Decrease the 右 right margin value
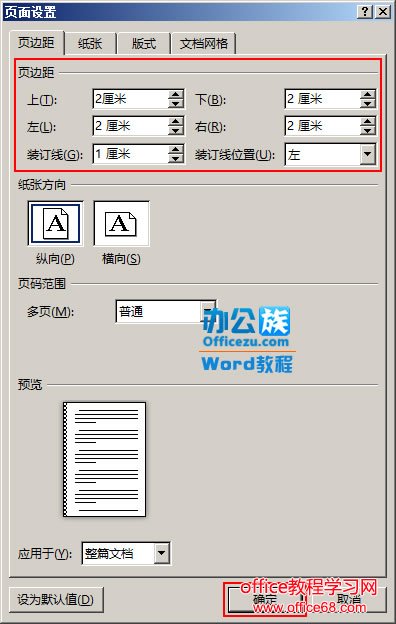The height and width of the screenshot is (624, 396). tap(368, 131)
